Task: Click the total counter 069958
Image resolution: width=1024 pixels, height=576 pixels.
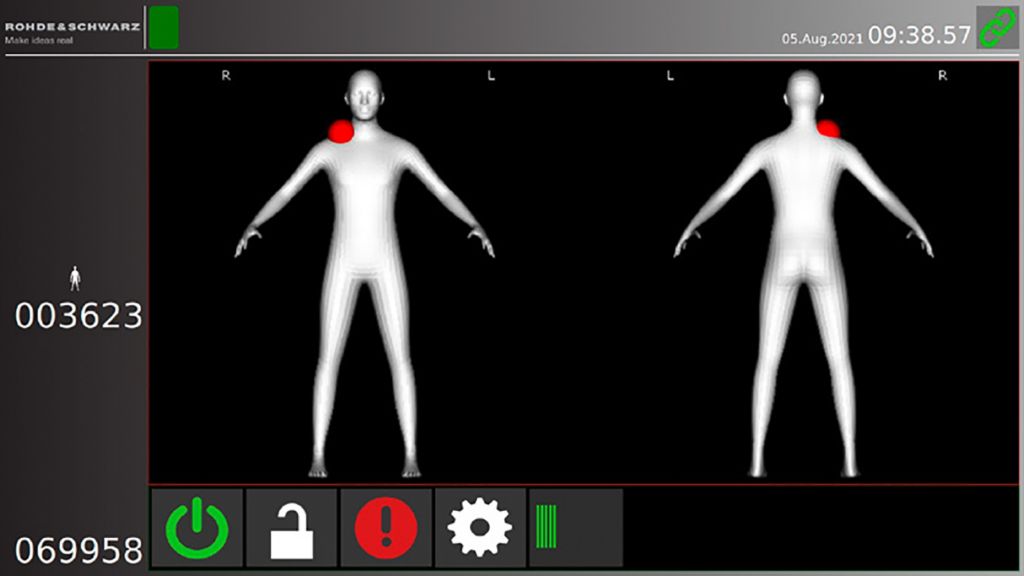Action: coord(78,550)
